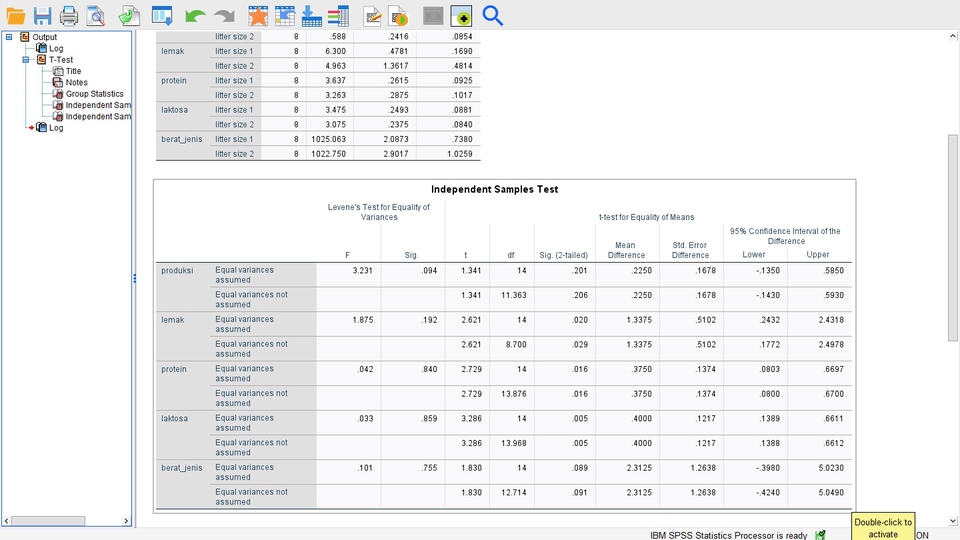
Task: Click the mean value 1025.063 in Group Statistics
Action: coord(329,139)
